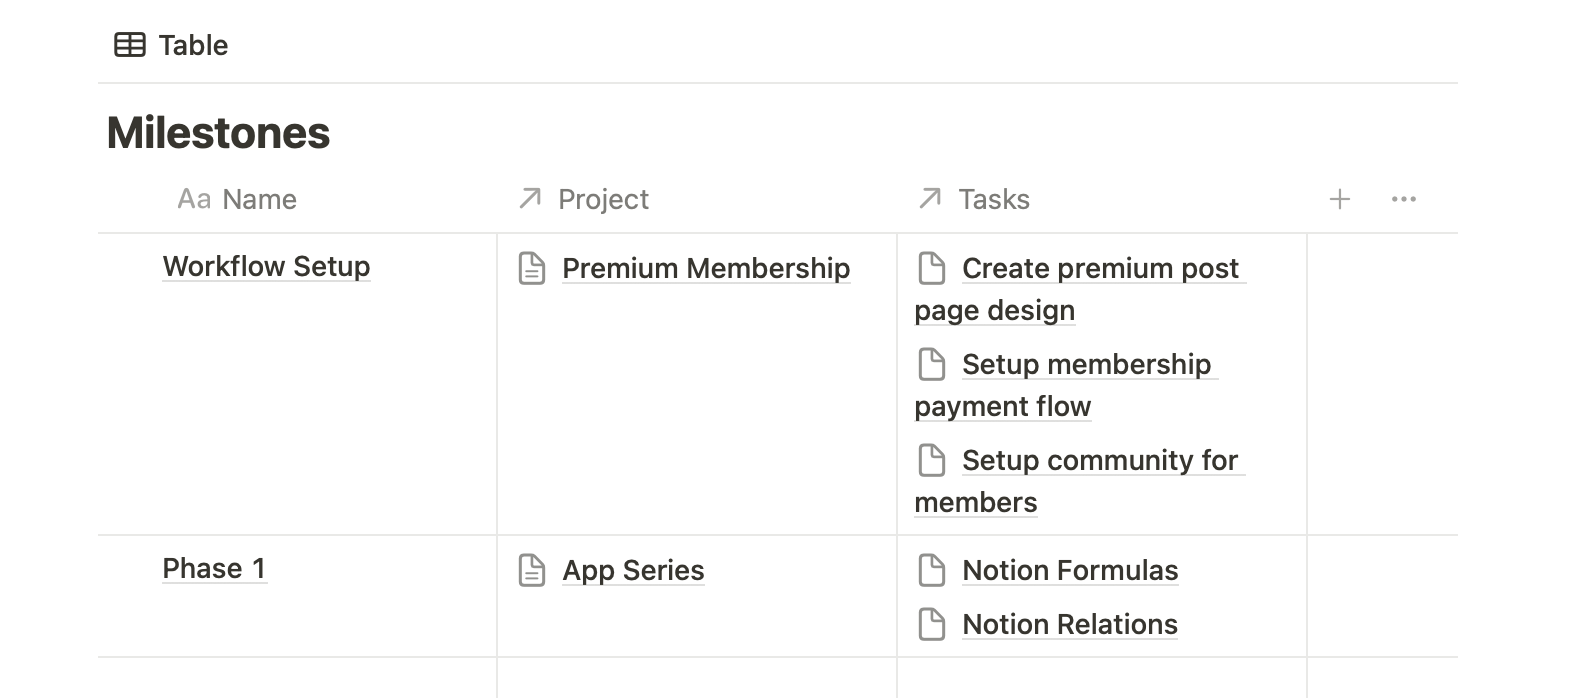This screenshot has width=1570, height=698.
Task: Open the App Series project link
Action: pyautogui.click(x=633, y=570)
